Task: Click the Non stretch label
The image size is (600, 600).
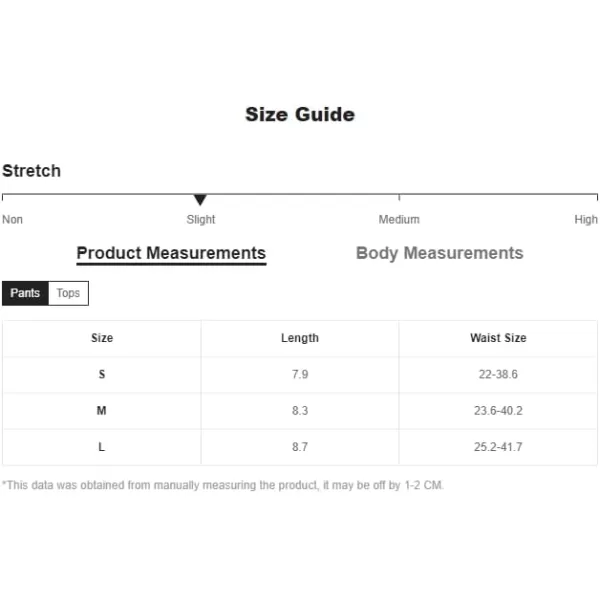Action: (x=12, y=220)
